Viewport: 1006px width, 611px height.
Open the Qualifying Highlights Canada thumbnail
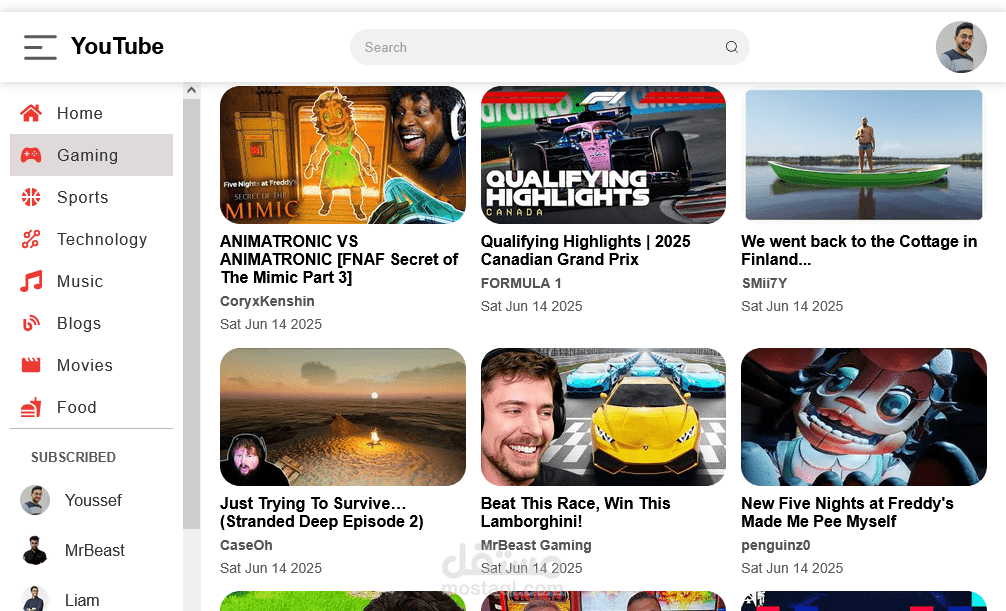(x=603, y=155)
